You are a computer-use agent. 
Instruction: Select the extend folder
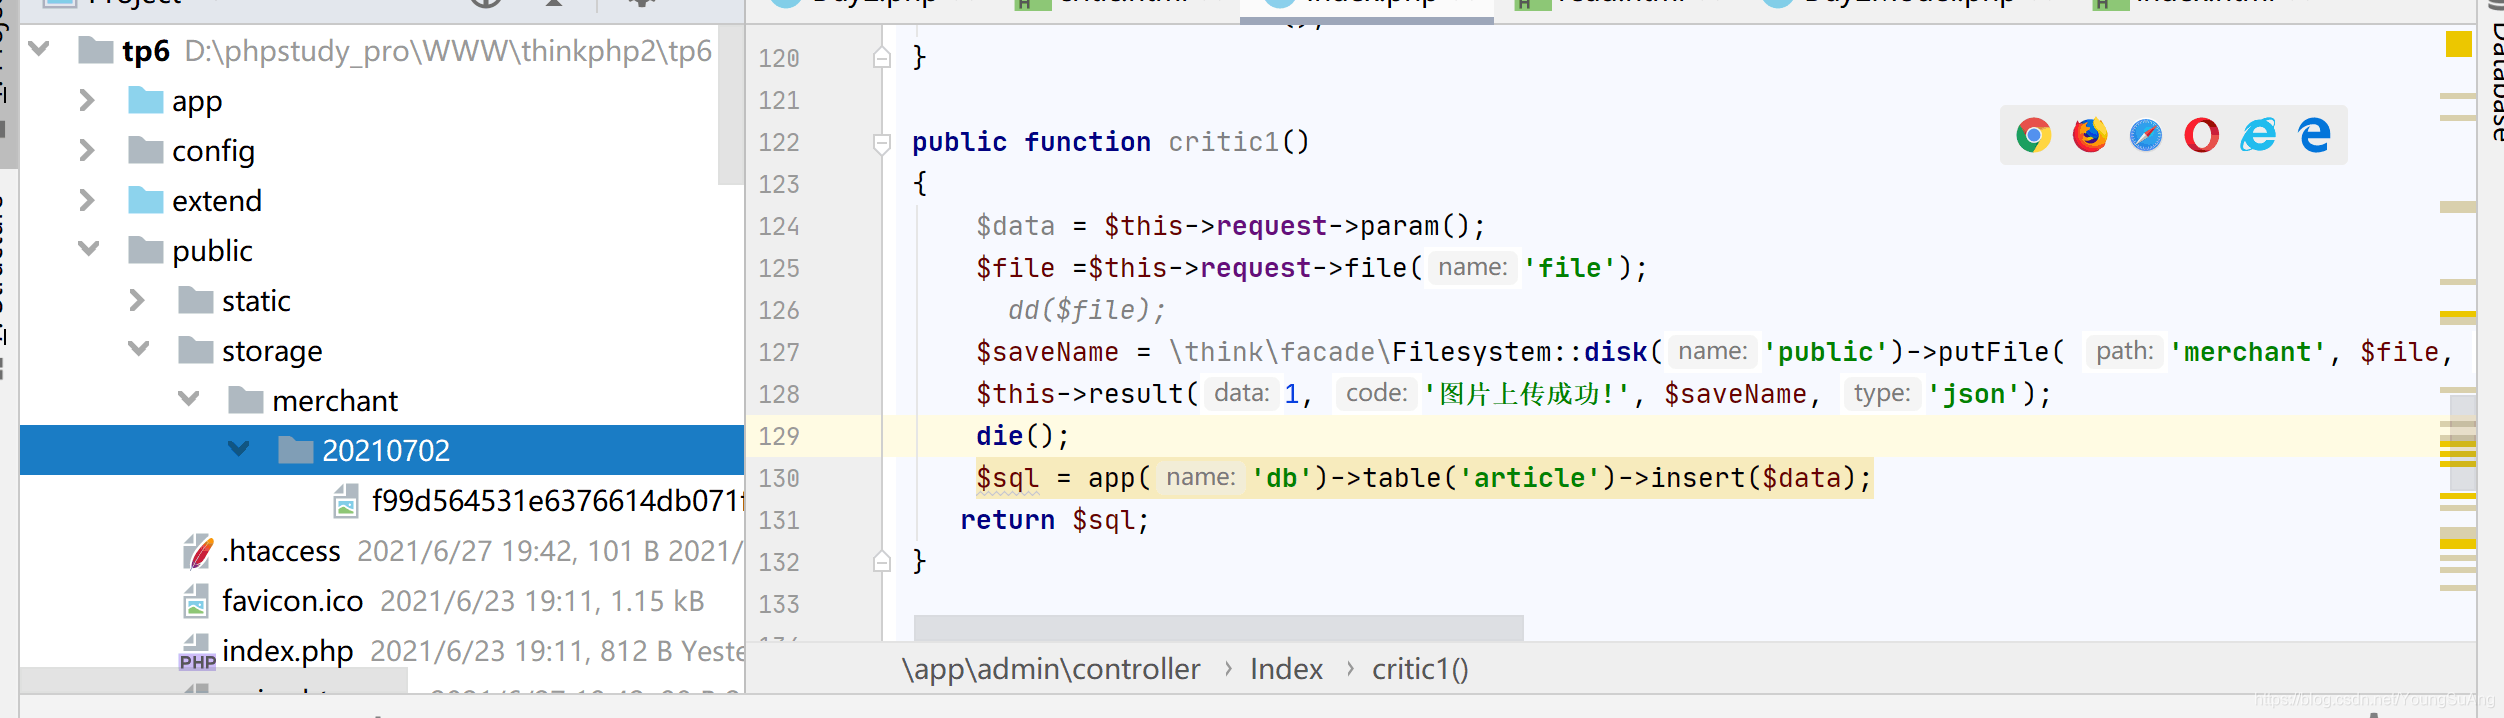216,201
